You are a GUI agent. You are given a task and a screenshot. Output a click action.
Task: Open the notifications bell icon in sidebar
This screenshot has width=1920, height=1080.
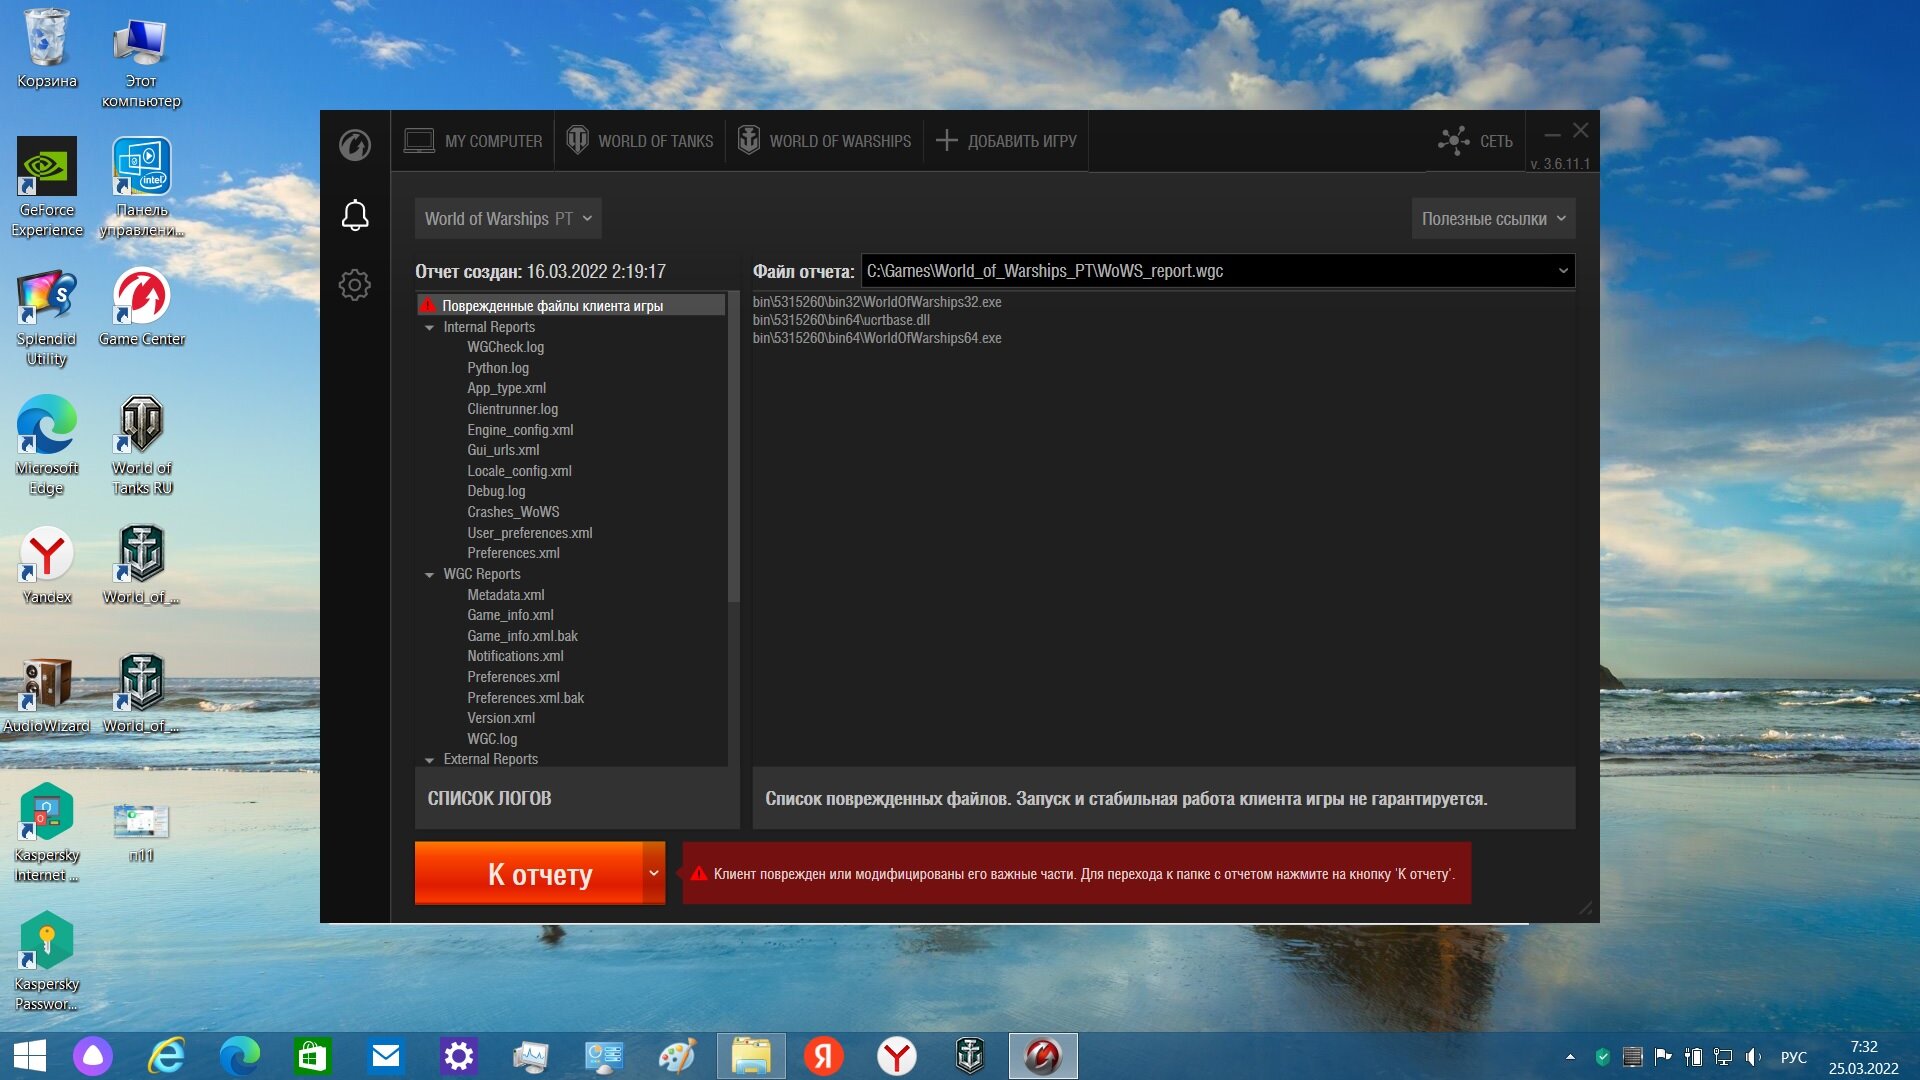point(355,215)
